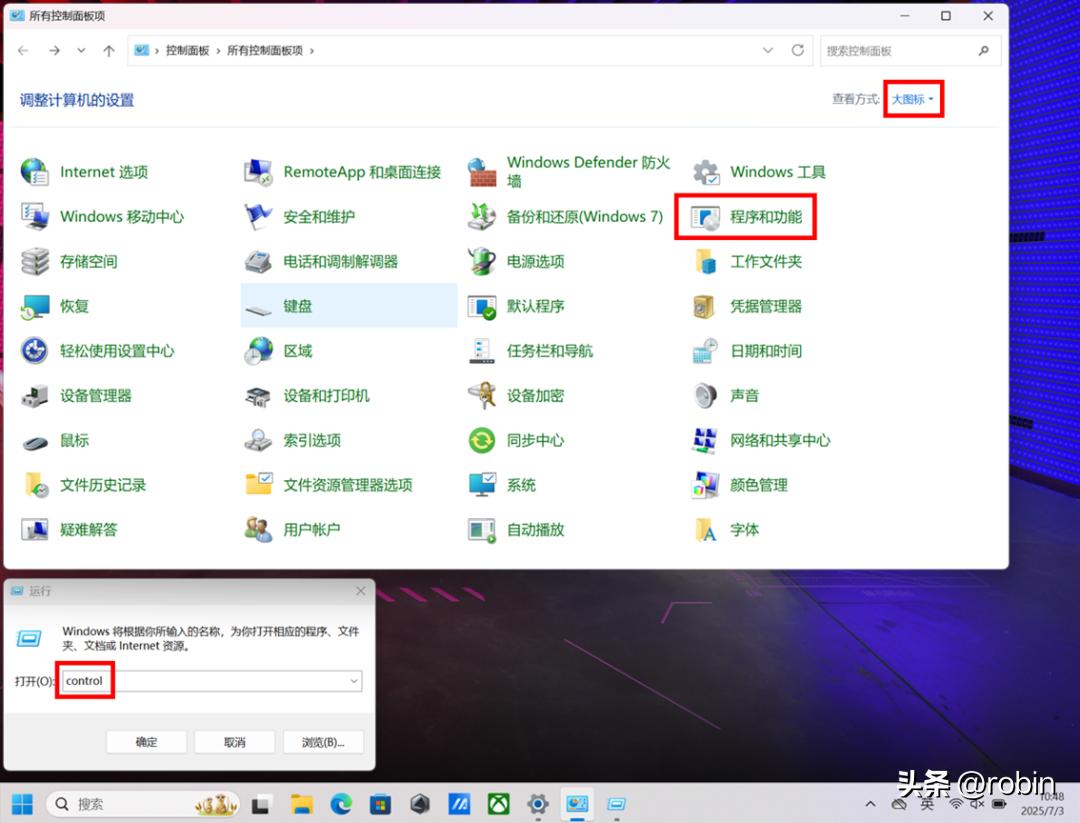
Task: Open the 索引选项 icon
Action: [x=258, y=440]
